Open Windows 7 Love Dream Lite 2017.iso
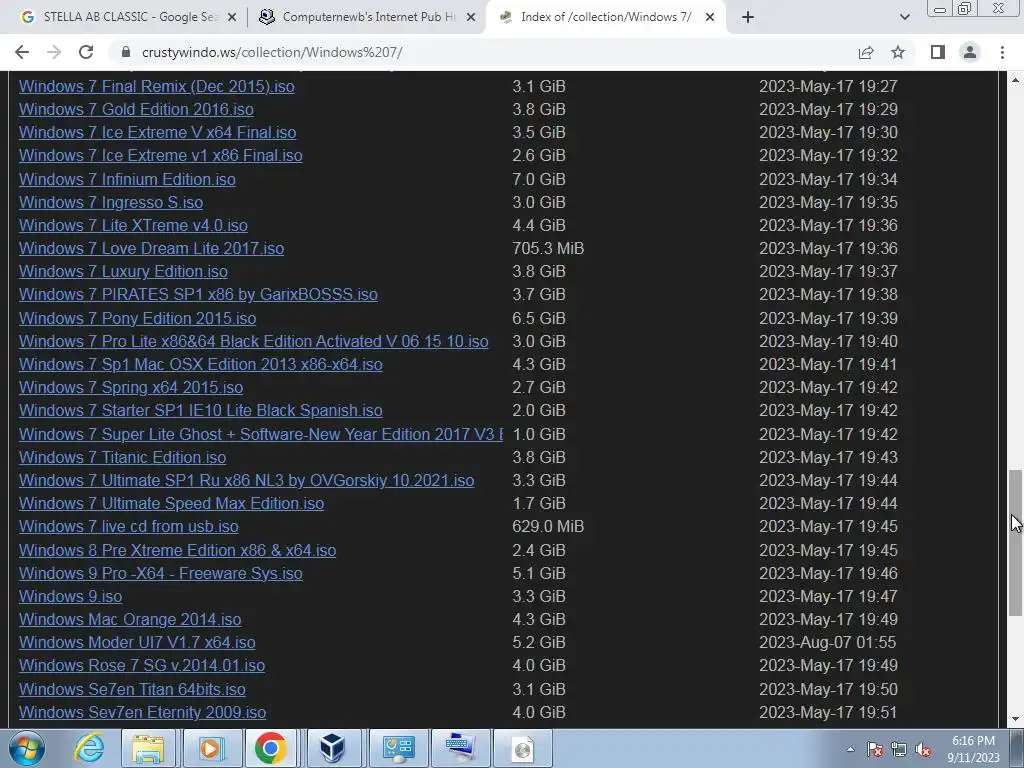The image size is (1024, 768). pyautogui.click(x=152, y=248)
